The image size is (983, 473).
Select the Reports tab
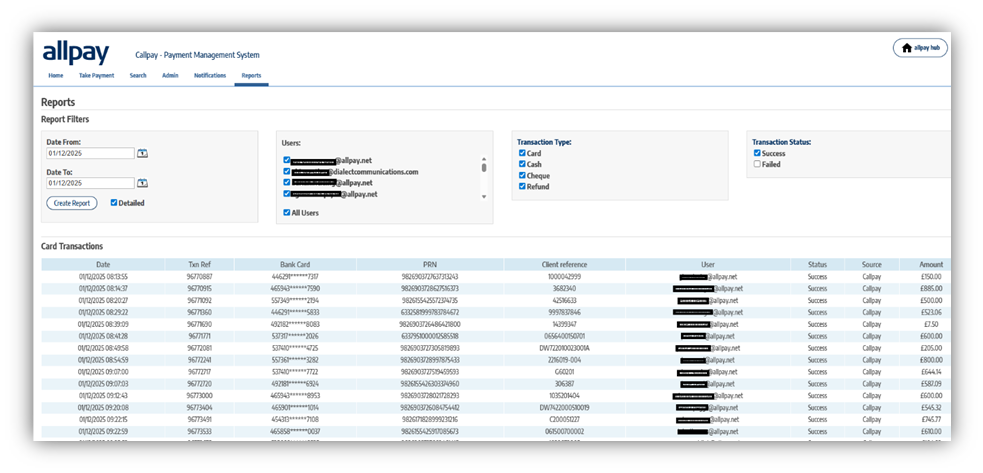click(251, 75)
